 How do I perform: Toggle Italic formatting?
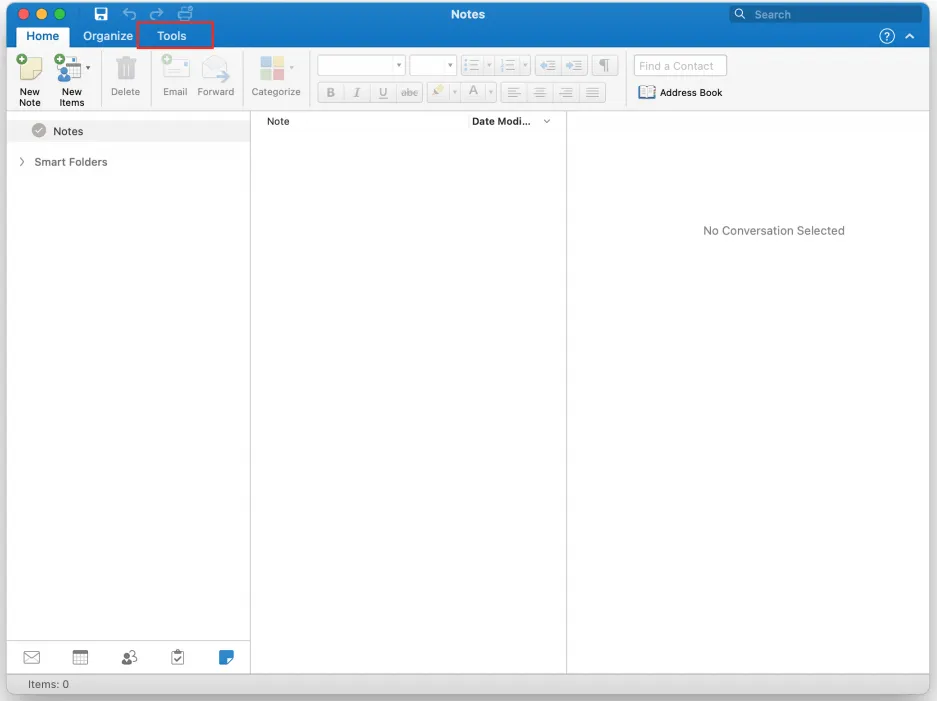(357, 93)
